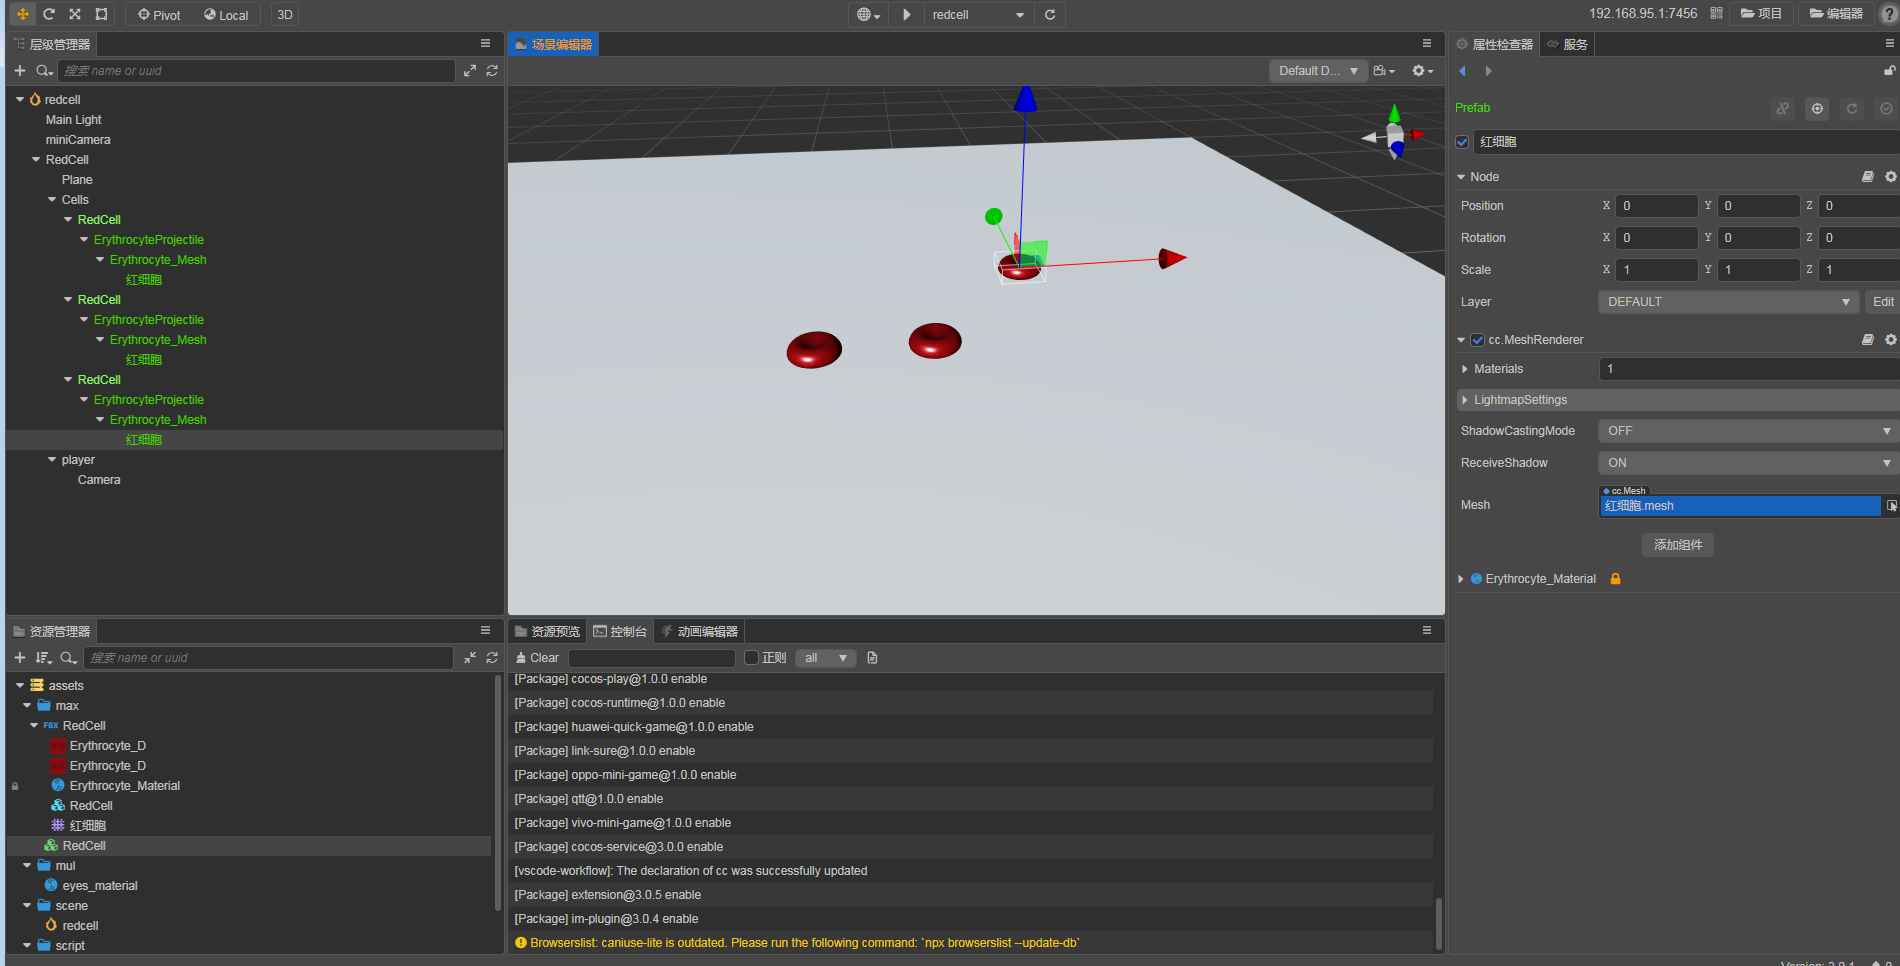Open the cc.MeshRenderer component gear menu
Screen dimensions: 1900x966
1890,340
